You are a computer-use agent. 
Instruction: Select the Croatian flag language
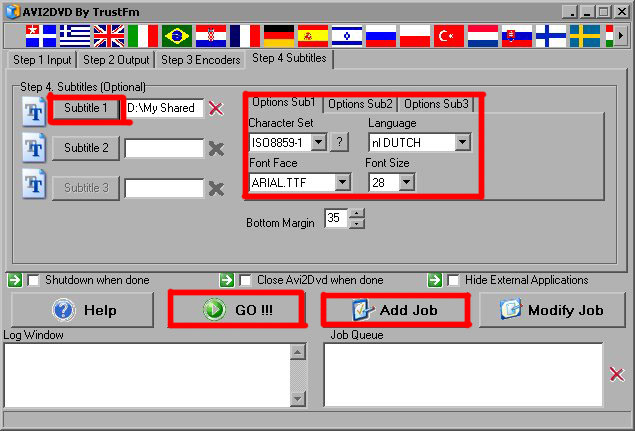[211, 36]
